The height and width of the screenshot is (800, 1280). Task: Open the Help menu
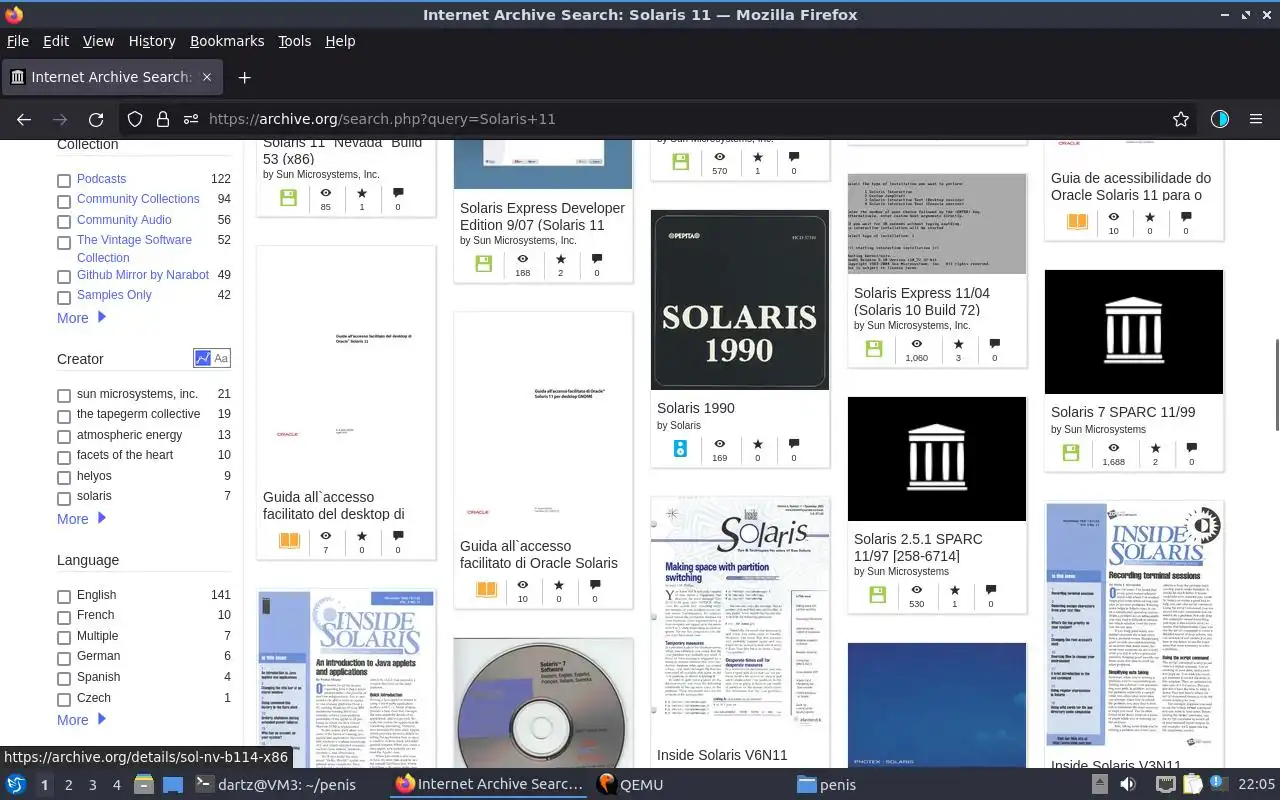[340, 41]
